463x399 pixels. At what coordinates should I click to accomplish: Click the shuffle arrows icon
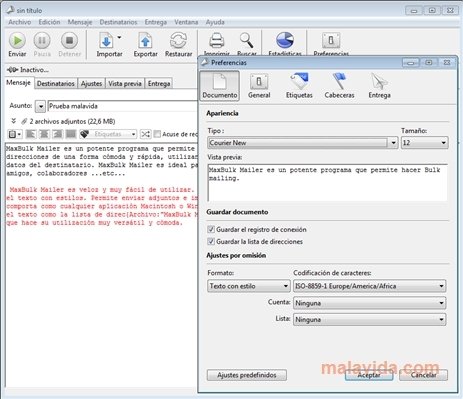[x=145, y=134]
